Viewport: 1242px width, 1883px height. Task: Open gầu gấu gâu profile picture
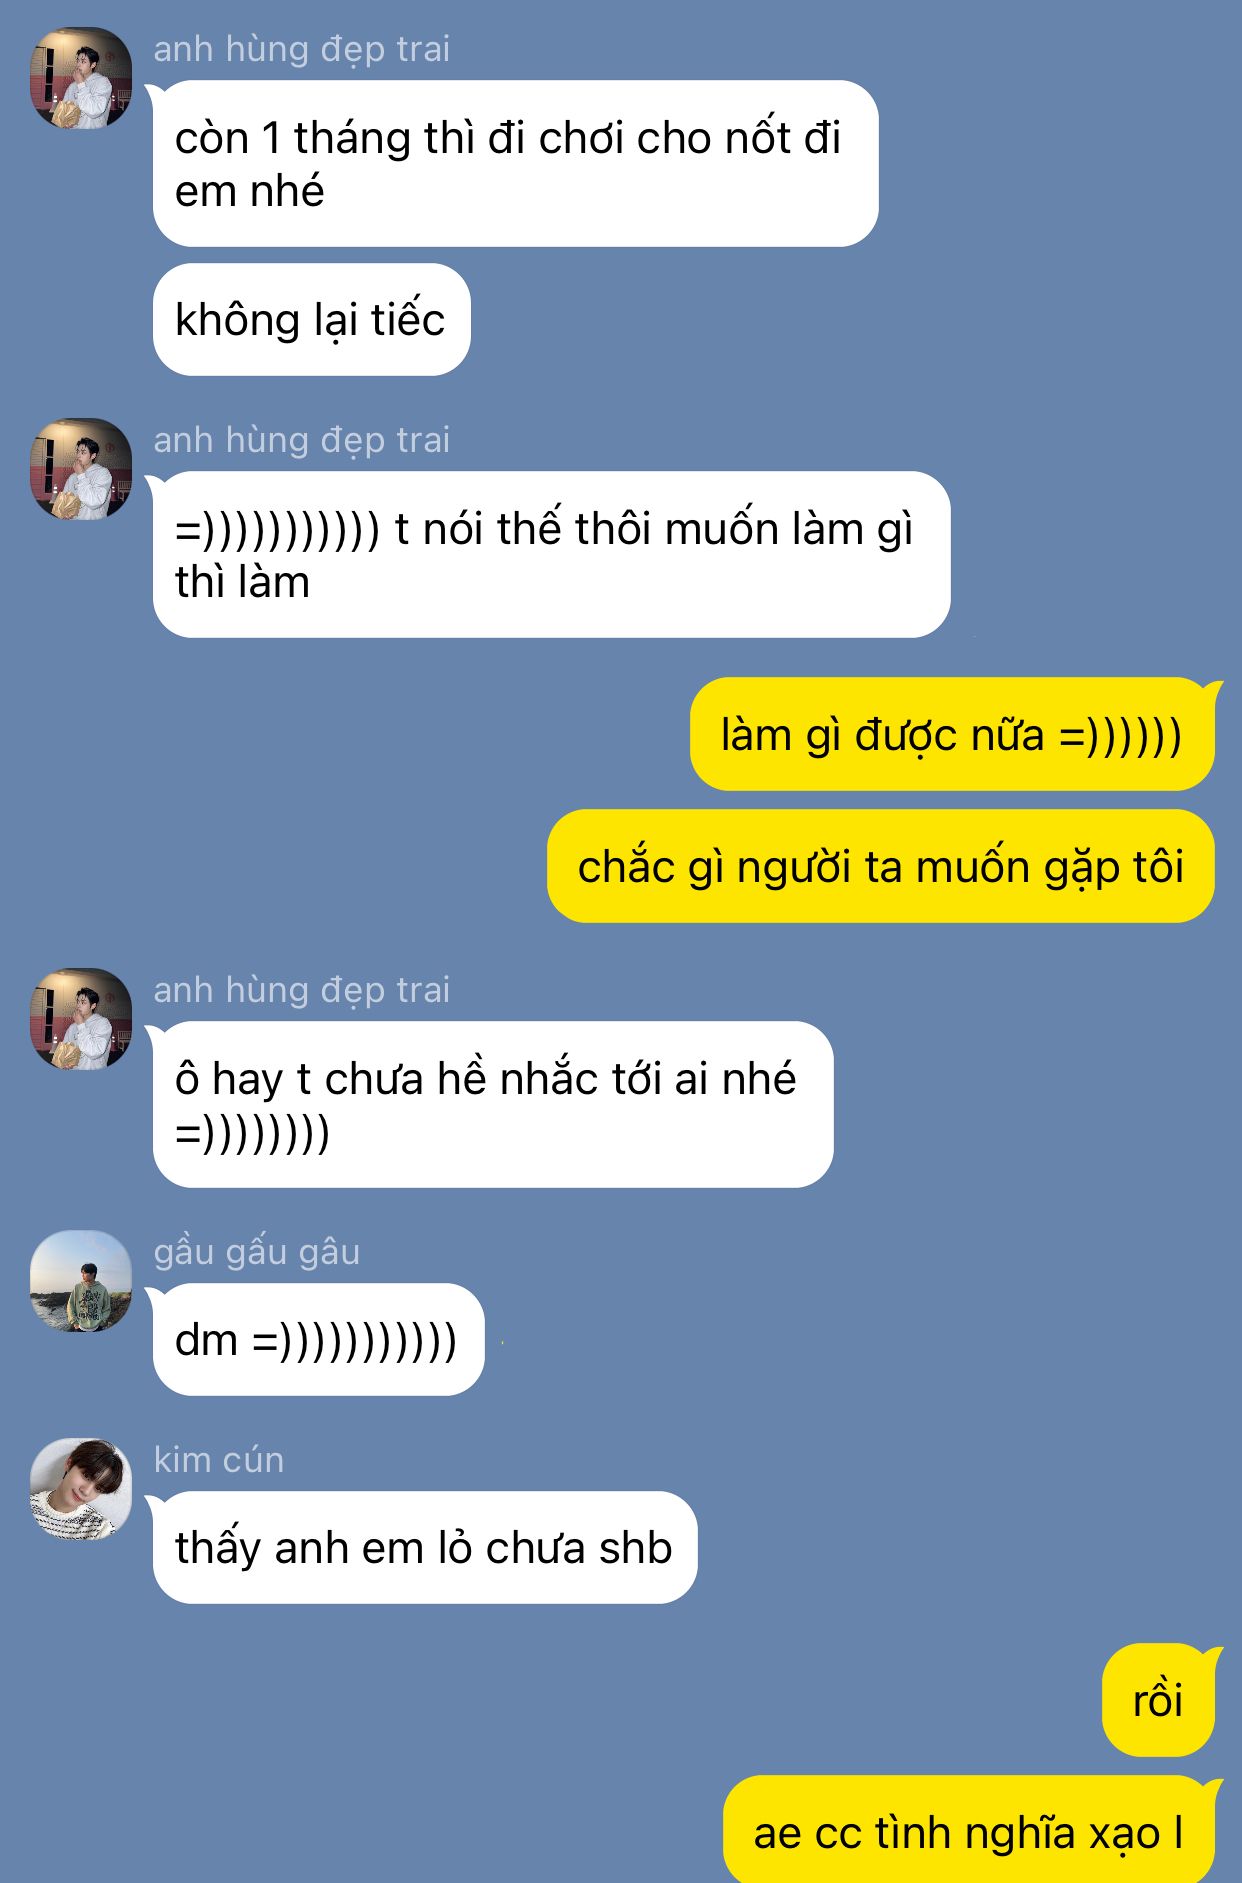coord(81,1281)
